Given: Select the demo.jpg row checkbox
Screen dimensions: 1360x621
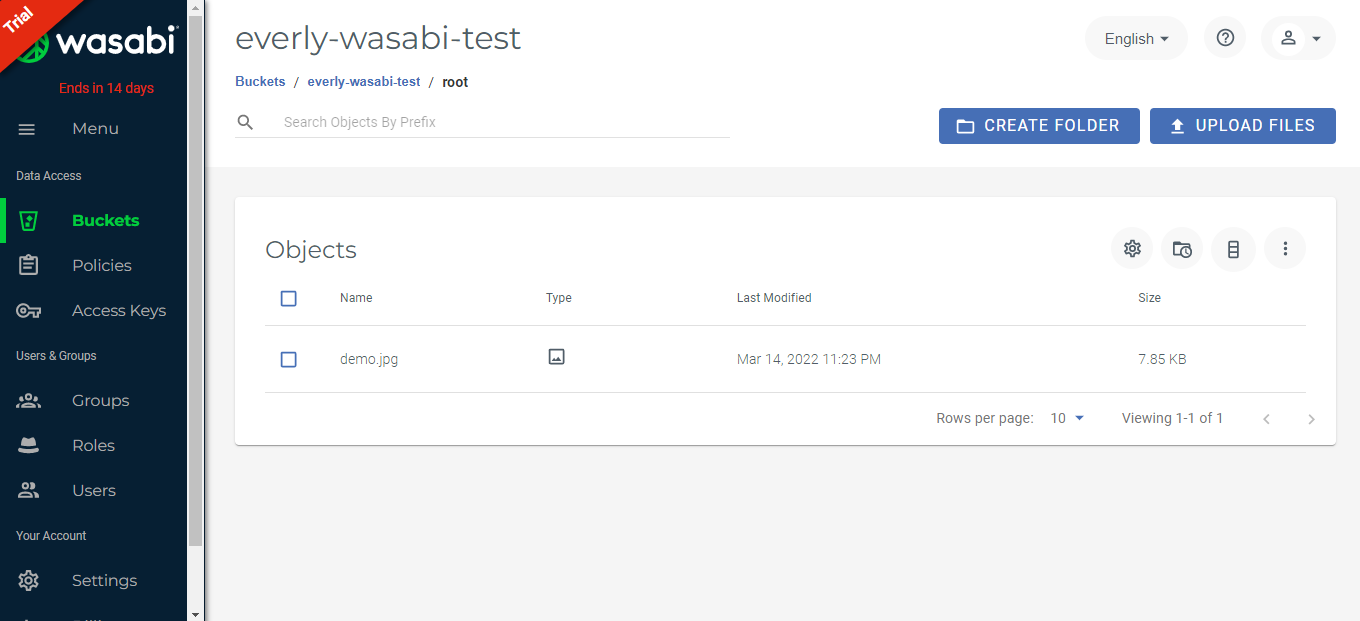Looking at the screenshot, I should click(288, 359).
